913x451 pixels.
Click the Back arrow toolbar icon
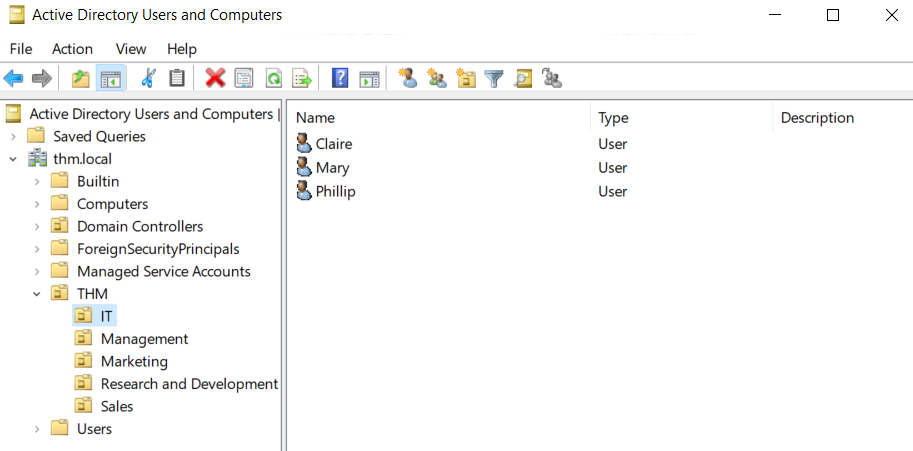point(13,78)
